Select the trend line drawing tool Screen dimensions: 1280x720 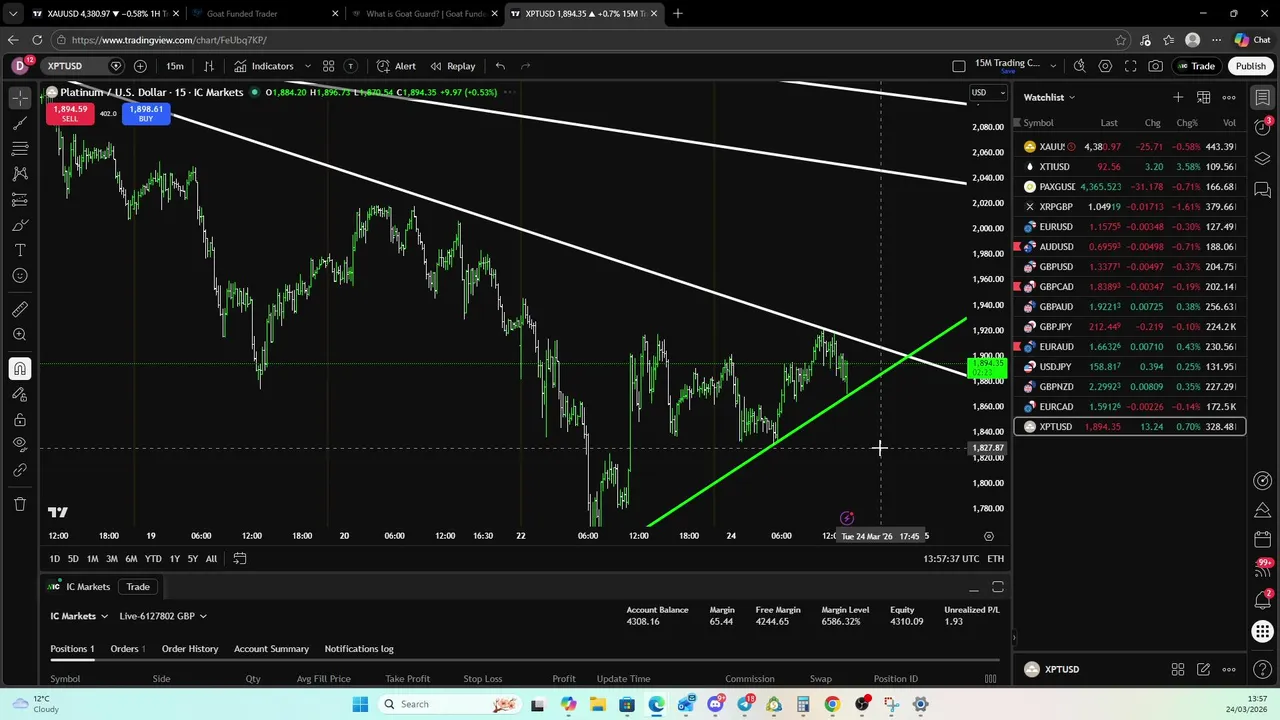point(20,124)
